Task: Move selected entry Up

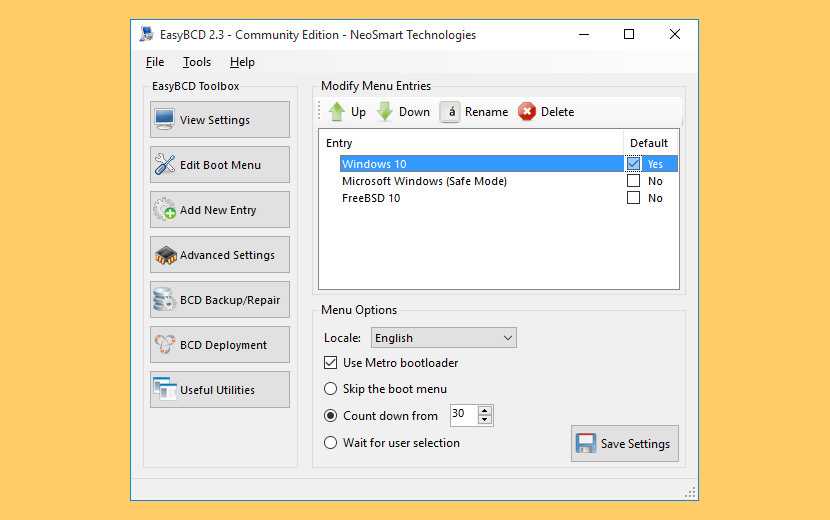Action: 347,112
